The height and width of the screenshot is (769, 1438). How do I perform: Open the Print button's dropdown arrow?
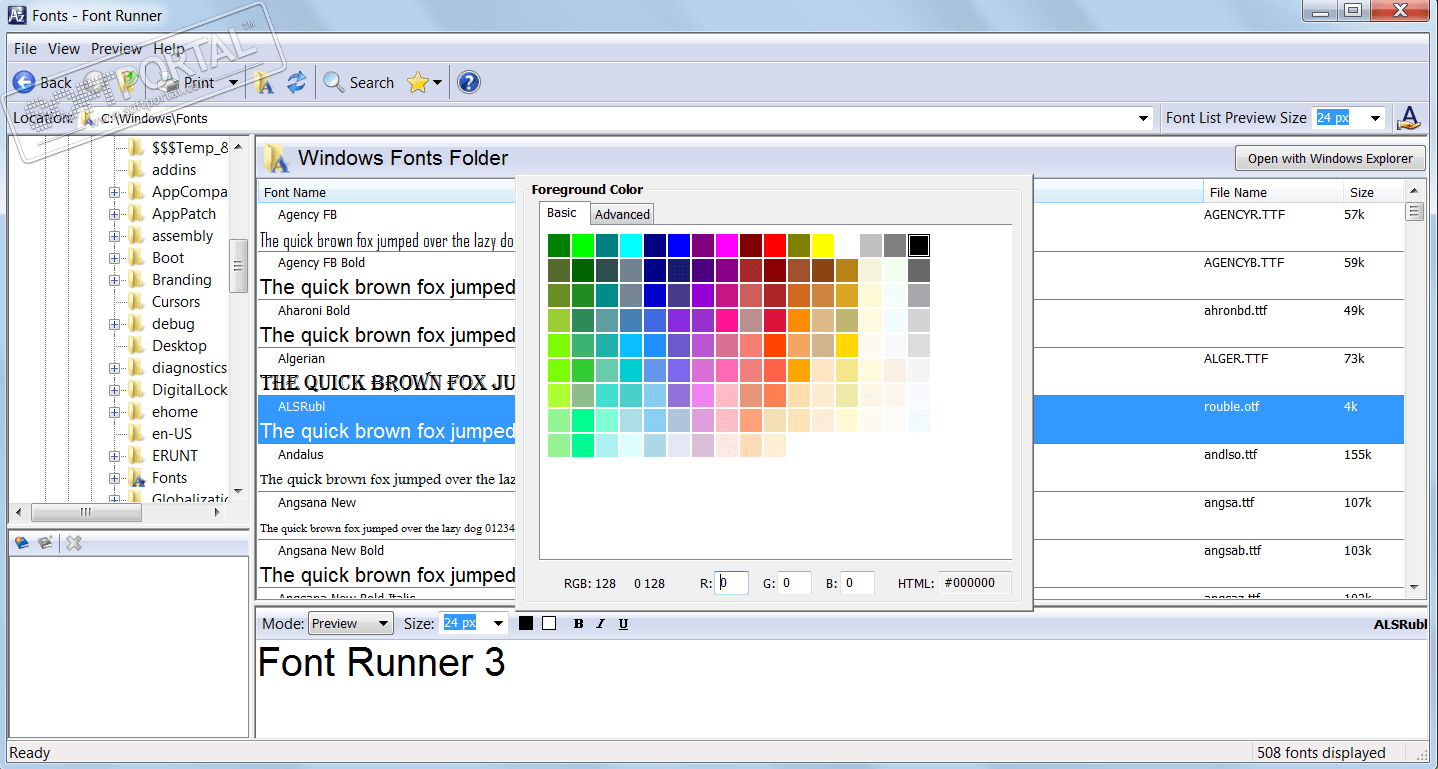[233, 83]
